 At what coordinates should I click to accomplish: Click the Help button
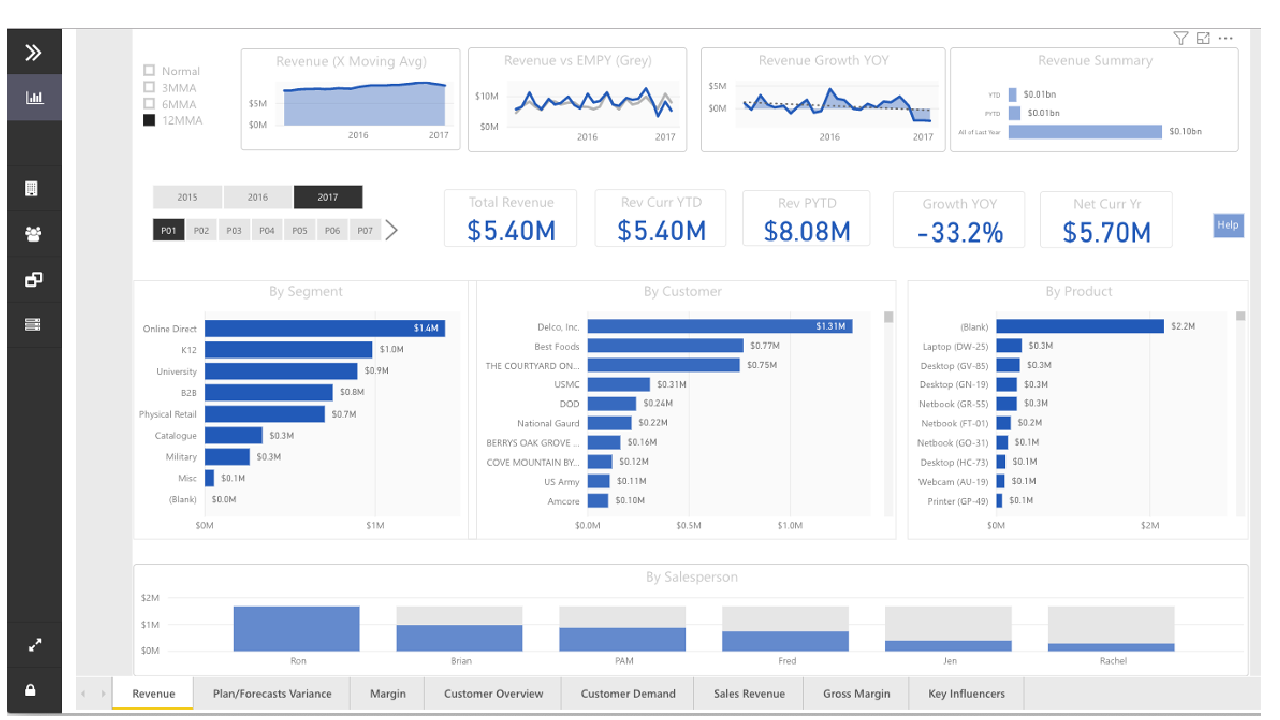tap(1228, 225)
